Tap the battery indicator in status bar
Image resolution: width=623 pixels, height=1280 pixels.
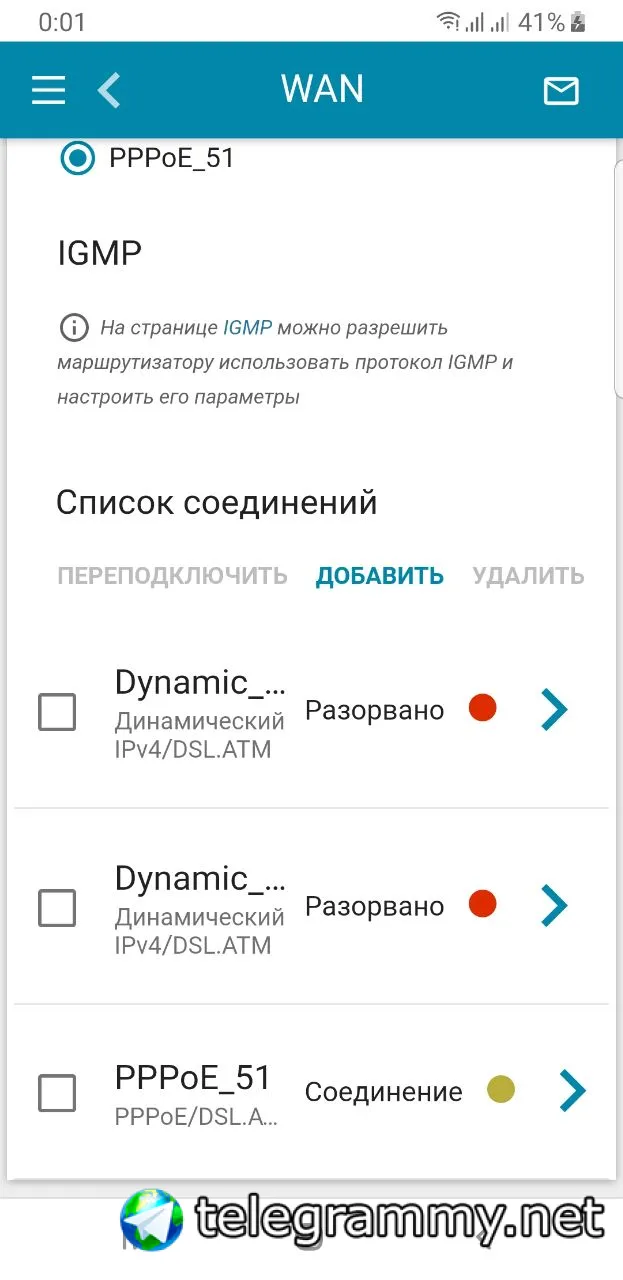pos(579,22)
